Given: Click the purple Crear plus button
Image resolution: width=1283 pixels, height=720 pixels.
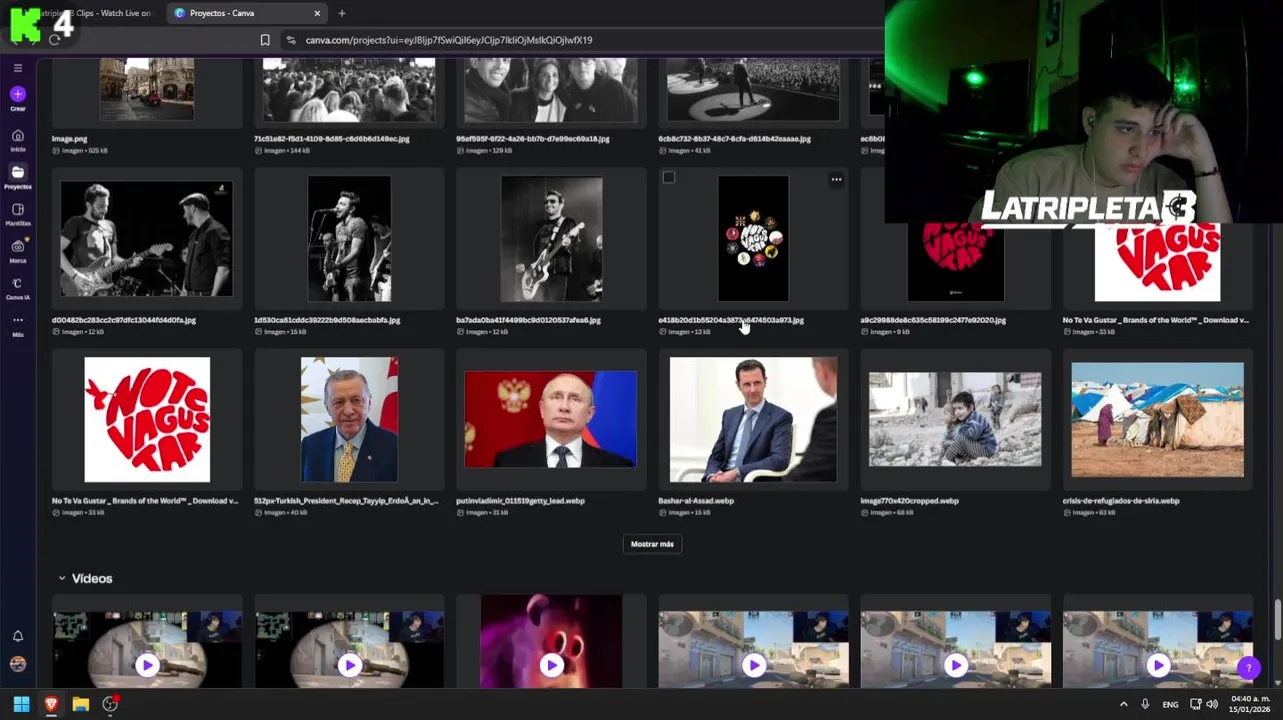Looking at the screenshot, I should click(x=18, y=94).
